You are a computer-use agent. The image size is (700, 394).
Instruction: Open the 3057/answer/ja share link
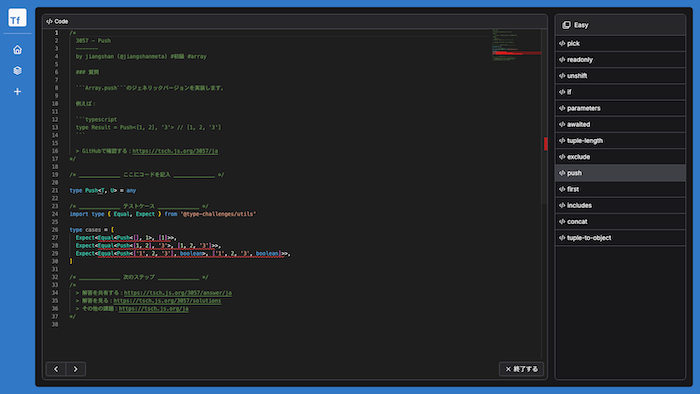click(178, 293)
